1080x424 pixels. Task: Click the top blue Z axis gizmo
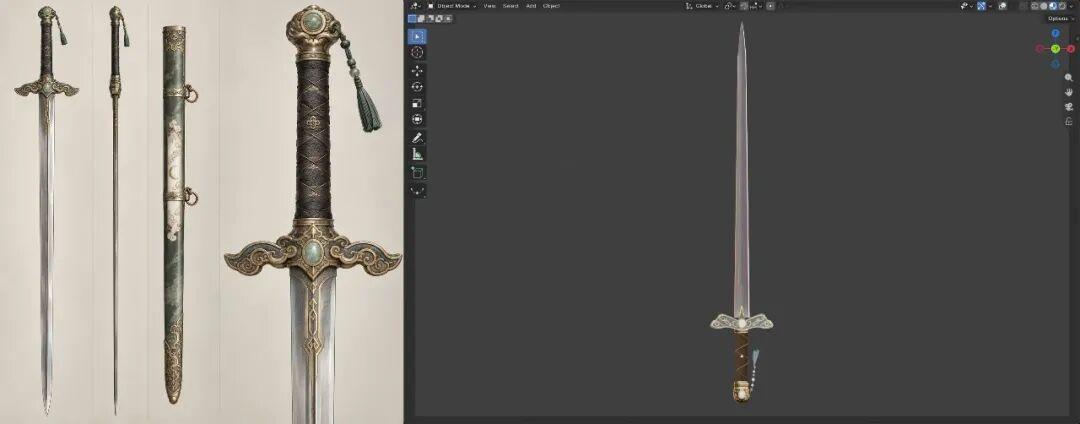1055,33
